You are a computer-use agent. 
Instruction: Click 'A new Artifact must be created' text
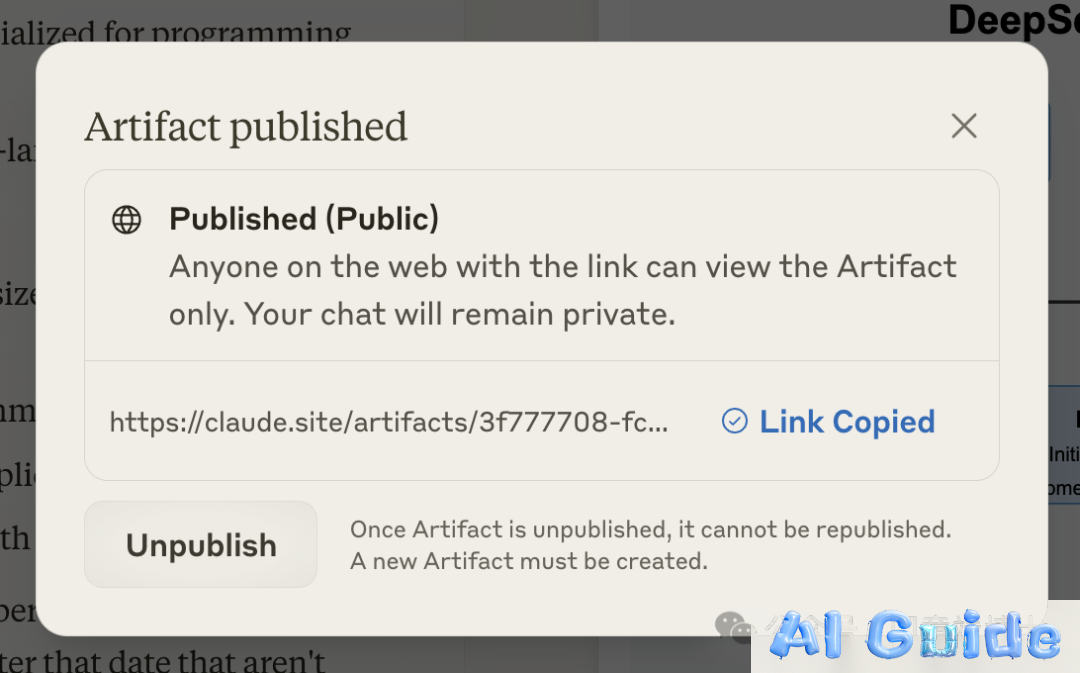[x=528, y=561]
